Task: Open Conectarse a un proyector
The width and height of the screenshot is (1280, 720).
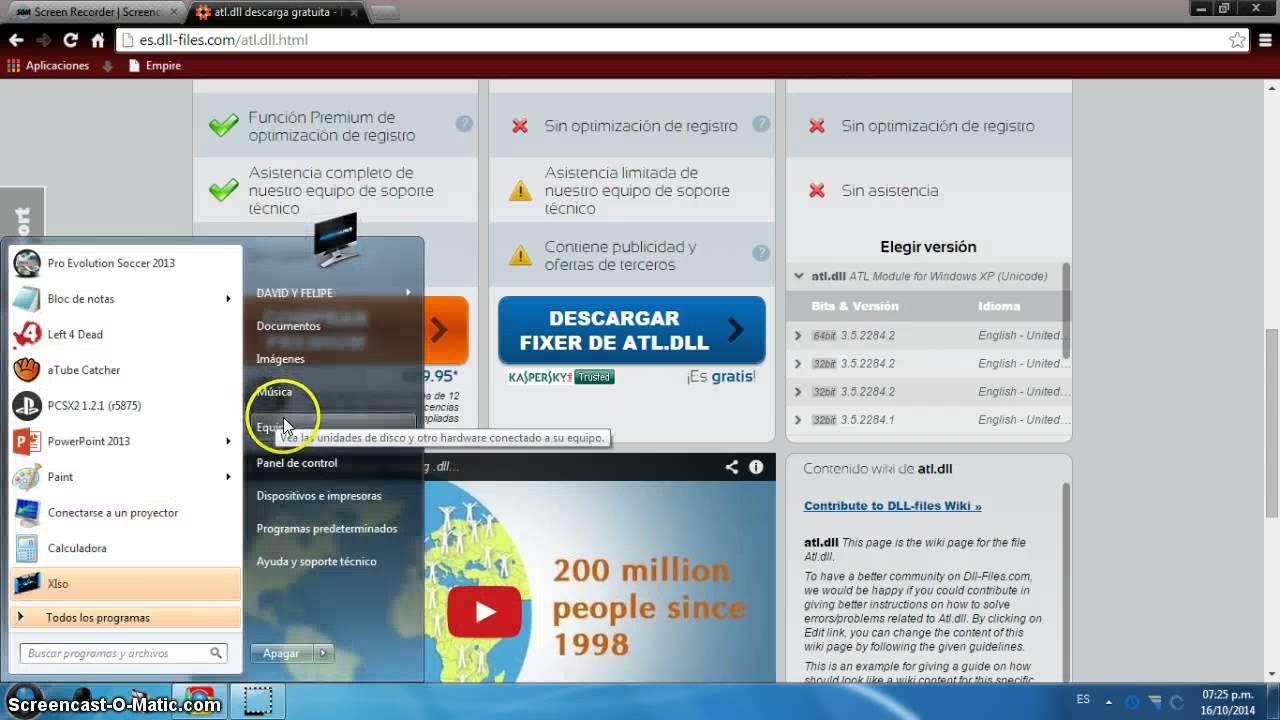Action: point(125,512)
